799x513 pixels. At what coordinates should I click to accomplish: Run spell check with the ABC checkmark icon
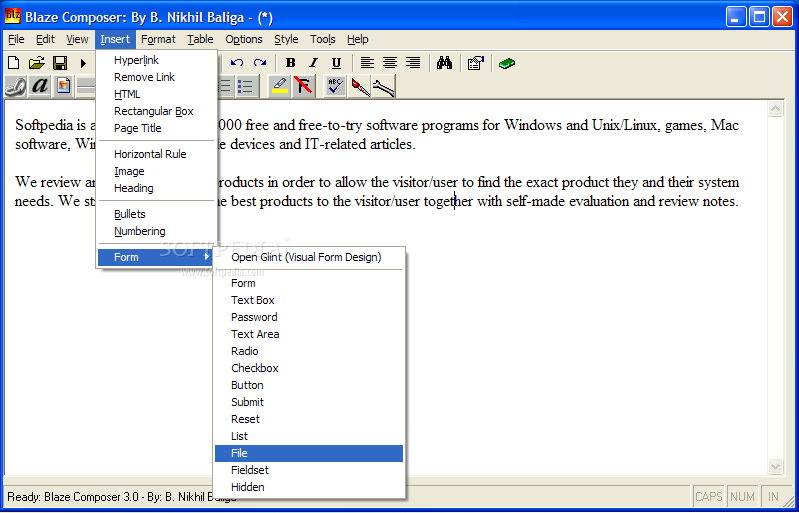335,86
